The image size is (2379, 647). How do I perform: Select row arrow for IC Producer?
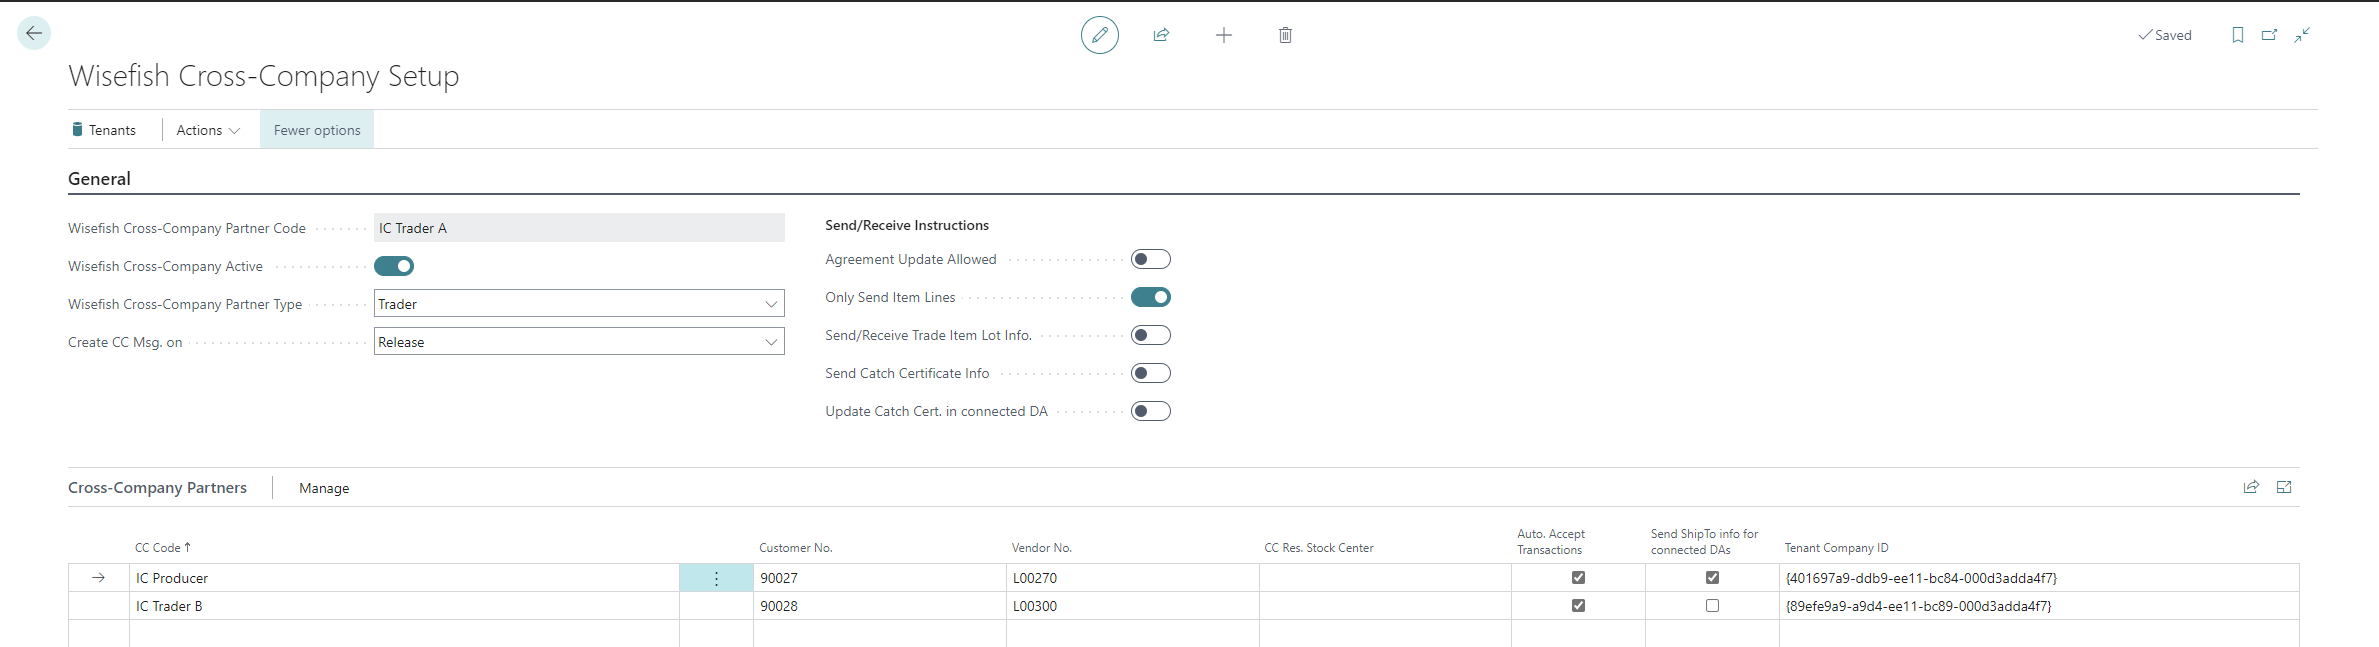98,578
